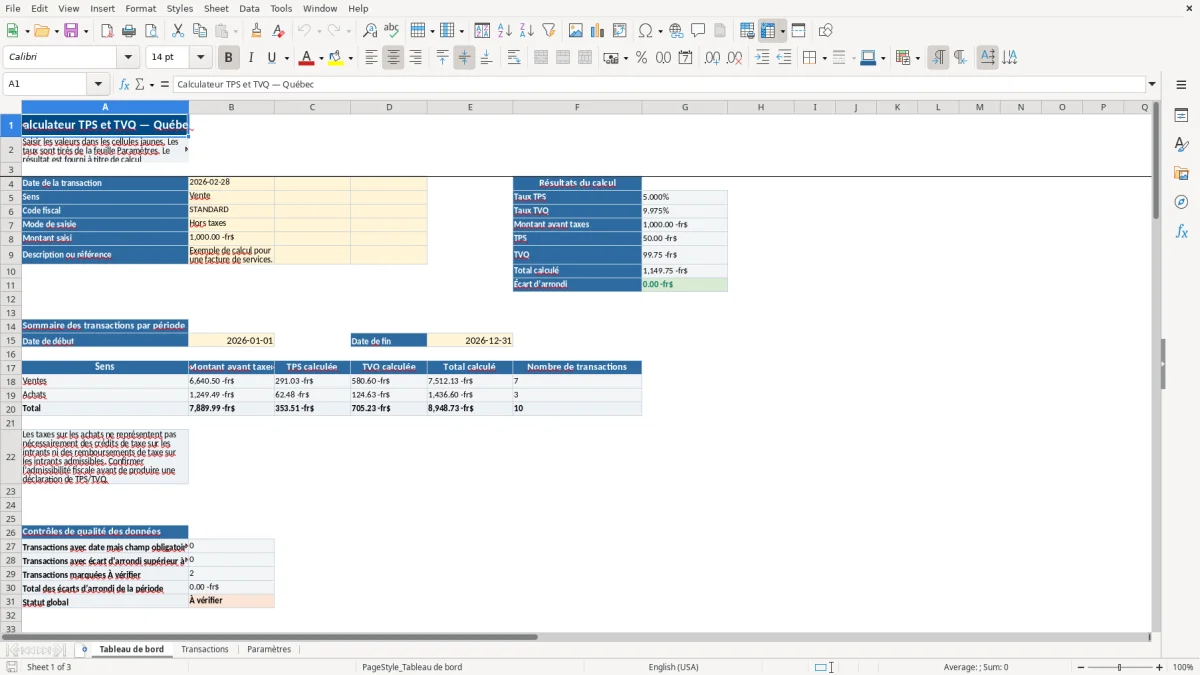Click English (USA) language in status bar
Image resolution: width=1200 pixels, height=675 pixels.
pyautogui.click(x=673, y=667)
